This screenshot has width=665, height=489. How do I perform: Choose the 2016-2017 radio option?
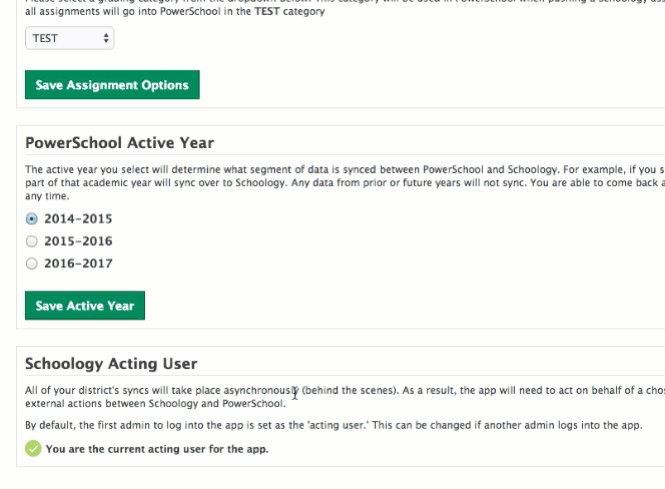pos(32,264)
